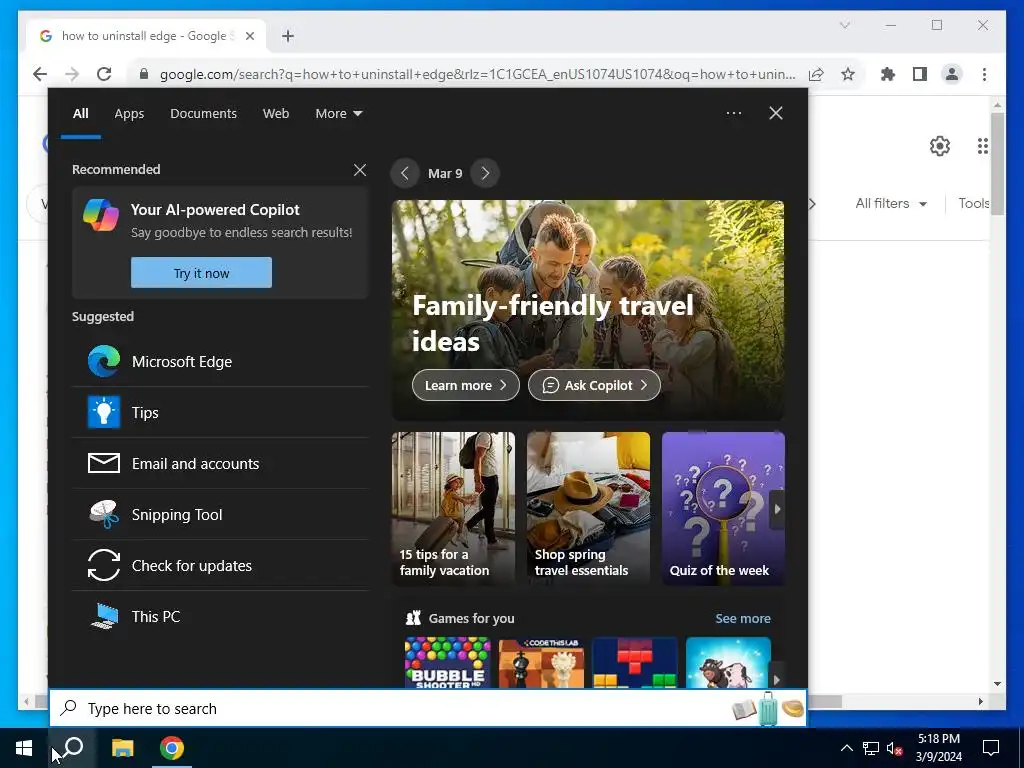Open Chrome profile avatar menu
Image resolution: width=1024 pixels, height=768 pixels.
click(x=952, y=74)
